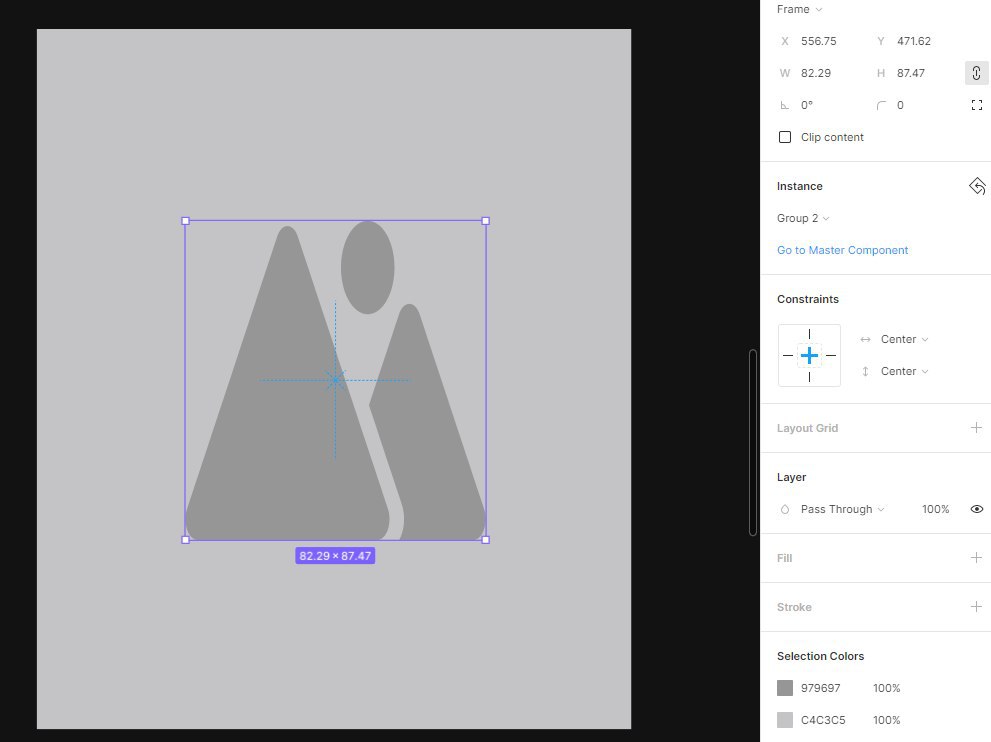Add a Stroke with plus icon
Image resolution: width=991 pixels, height=742 pixels.
(976, 607)
